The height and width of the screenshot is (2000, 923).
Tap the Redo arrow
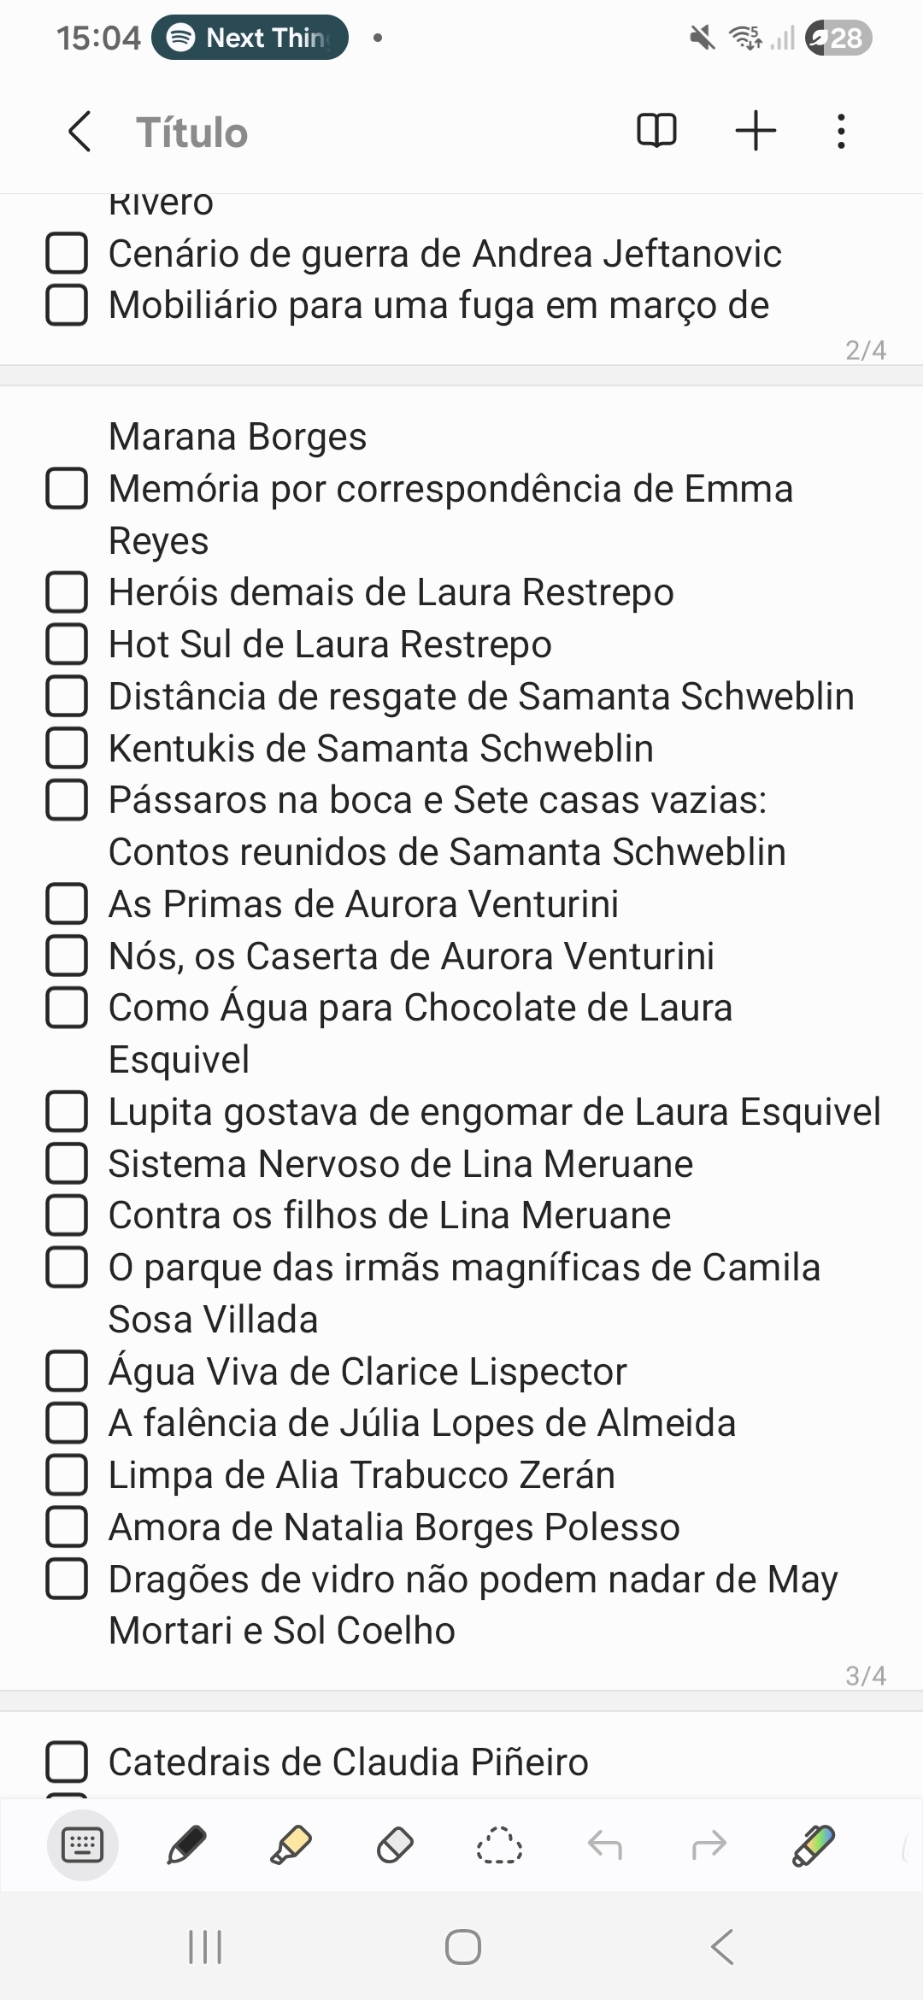(708, 1845)
